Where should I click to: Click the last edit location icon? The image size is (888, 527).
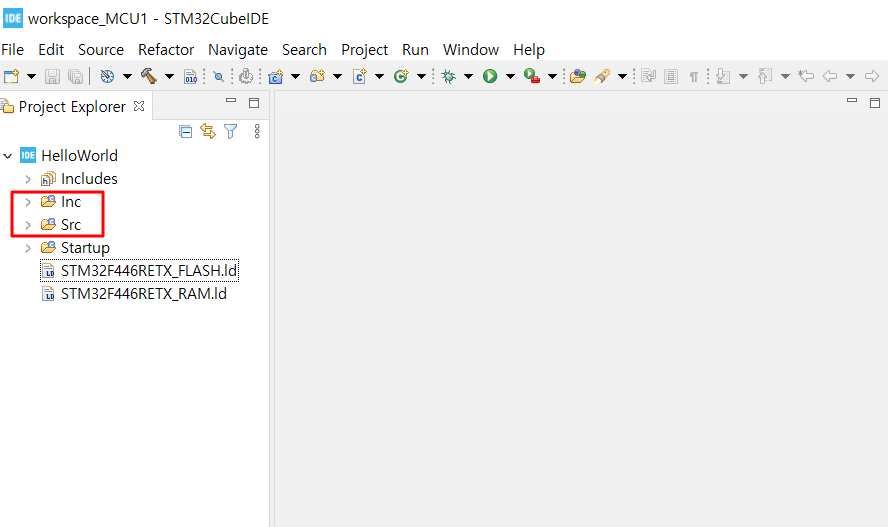pos(806,76)
